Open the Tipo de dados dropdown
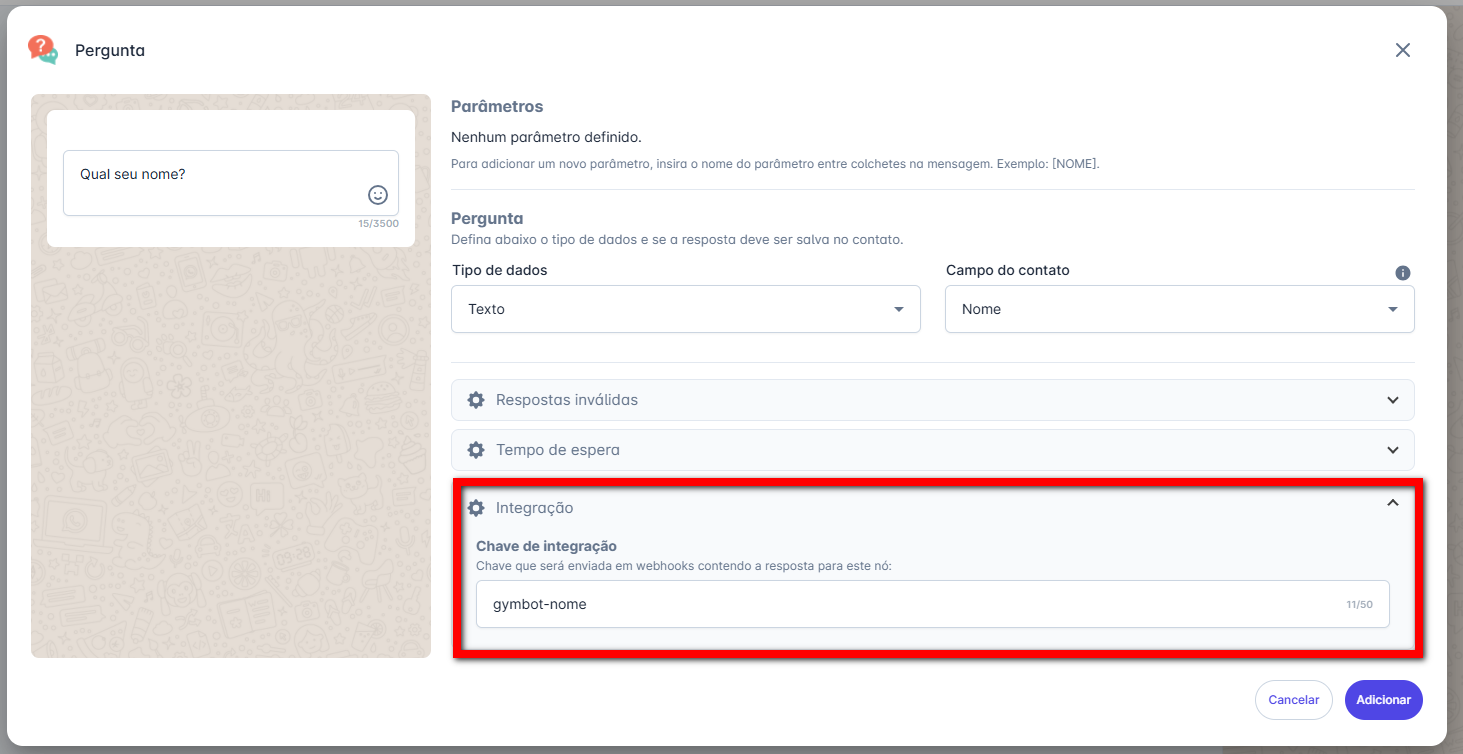Image resolution: width=1463 pixels, height=754 pixels. (686, 309)
